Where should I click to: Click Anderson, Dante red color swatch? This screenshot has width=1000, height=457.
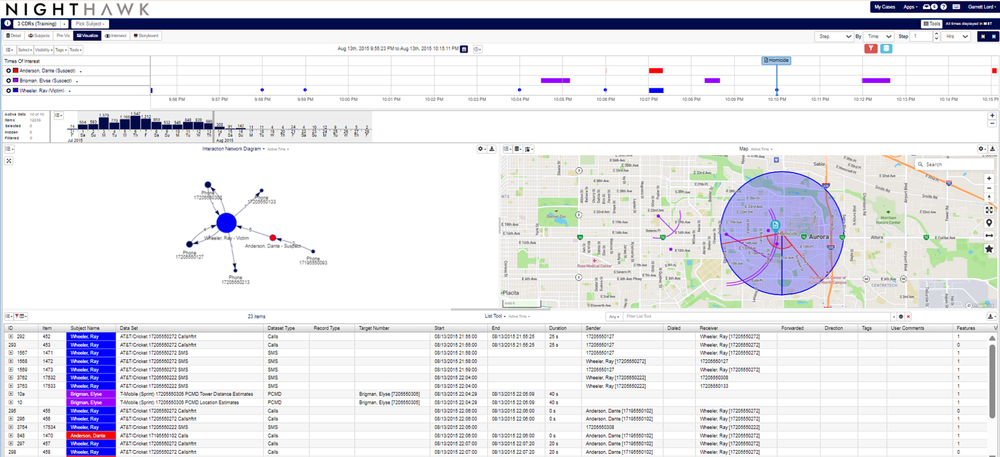pyautogui.click(x=15, y=71)
